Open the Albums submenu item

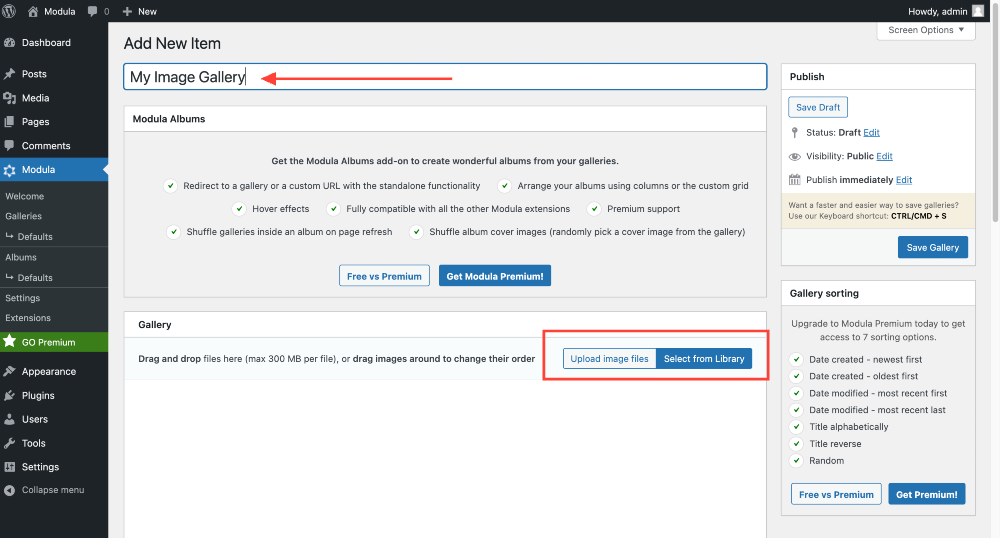[21, 258]
